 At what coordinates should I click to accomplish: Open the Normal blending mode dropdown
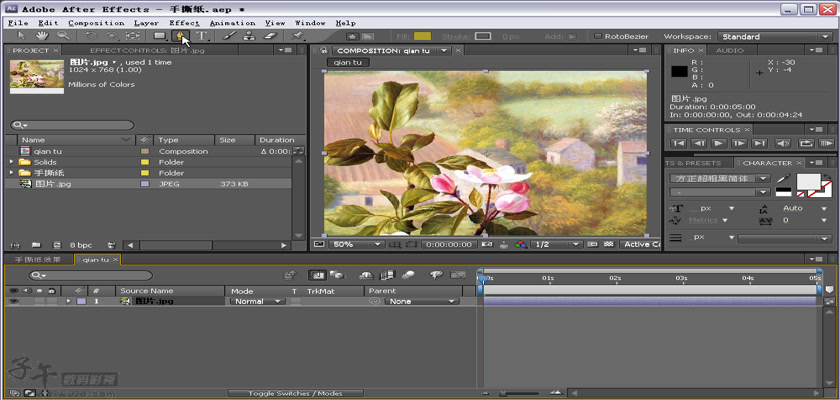tap(257, 301)
